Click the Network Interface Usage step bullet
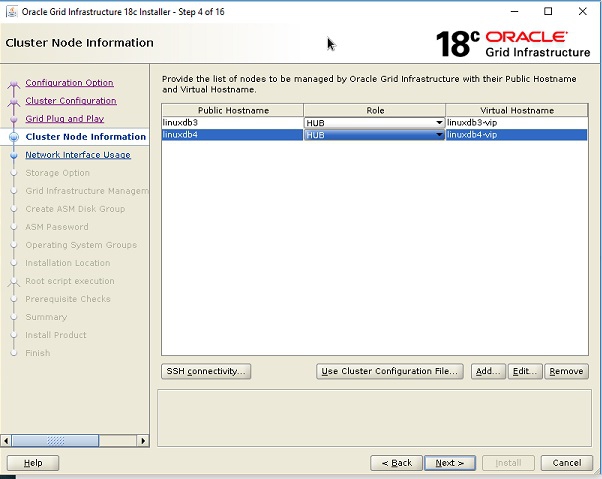Screen dimensions: 602x479 click(14, 155)
